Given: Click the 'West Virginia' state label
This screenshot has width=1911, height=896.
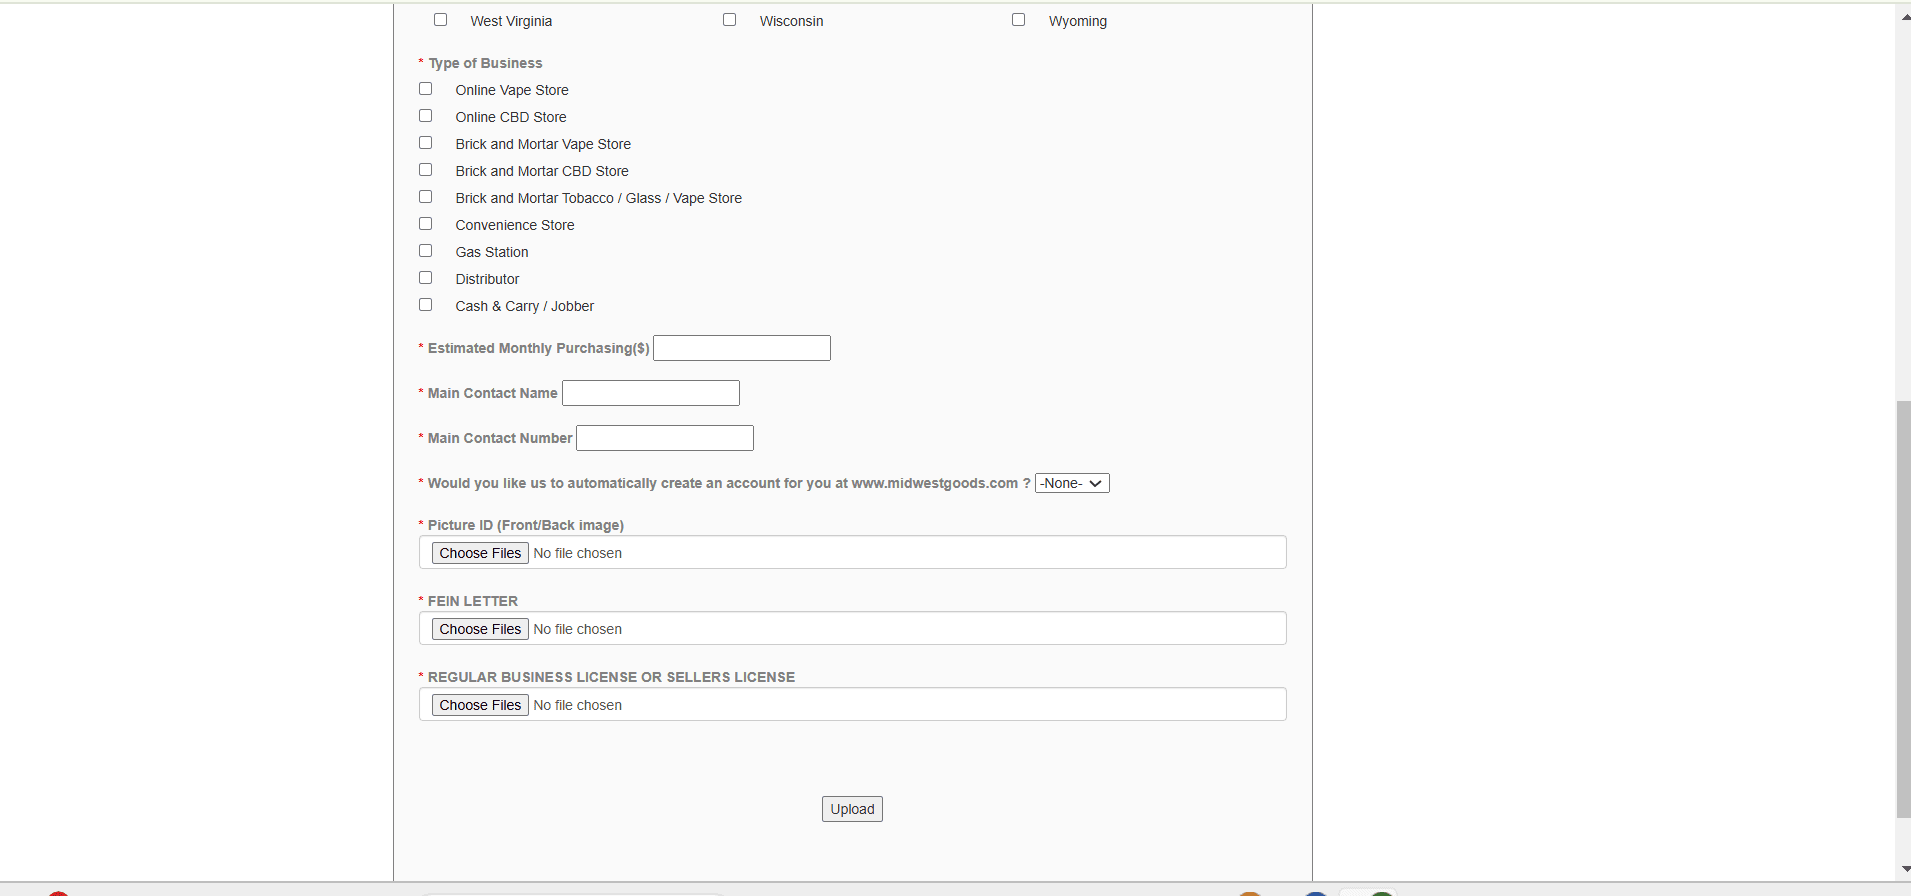Looking at the screenshot, I should click(x=511, y=21).
